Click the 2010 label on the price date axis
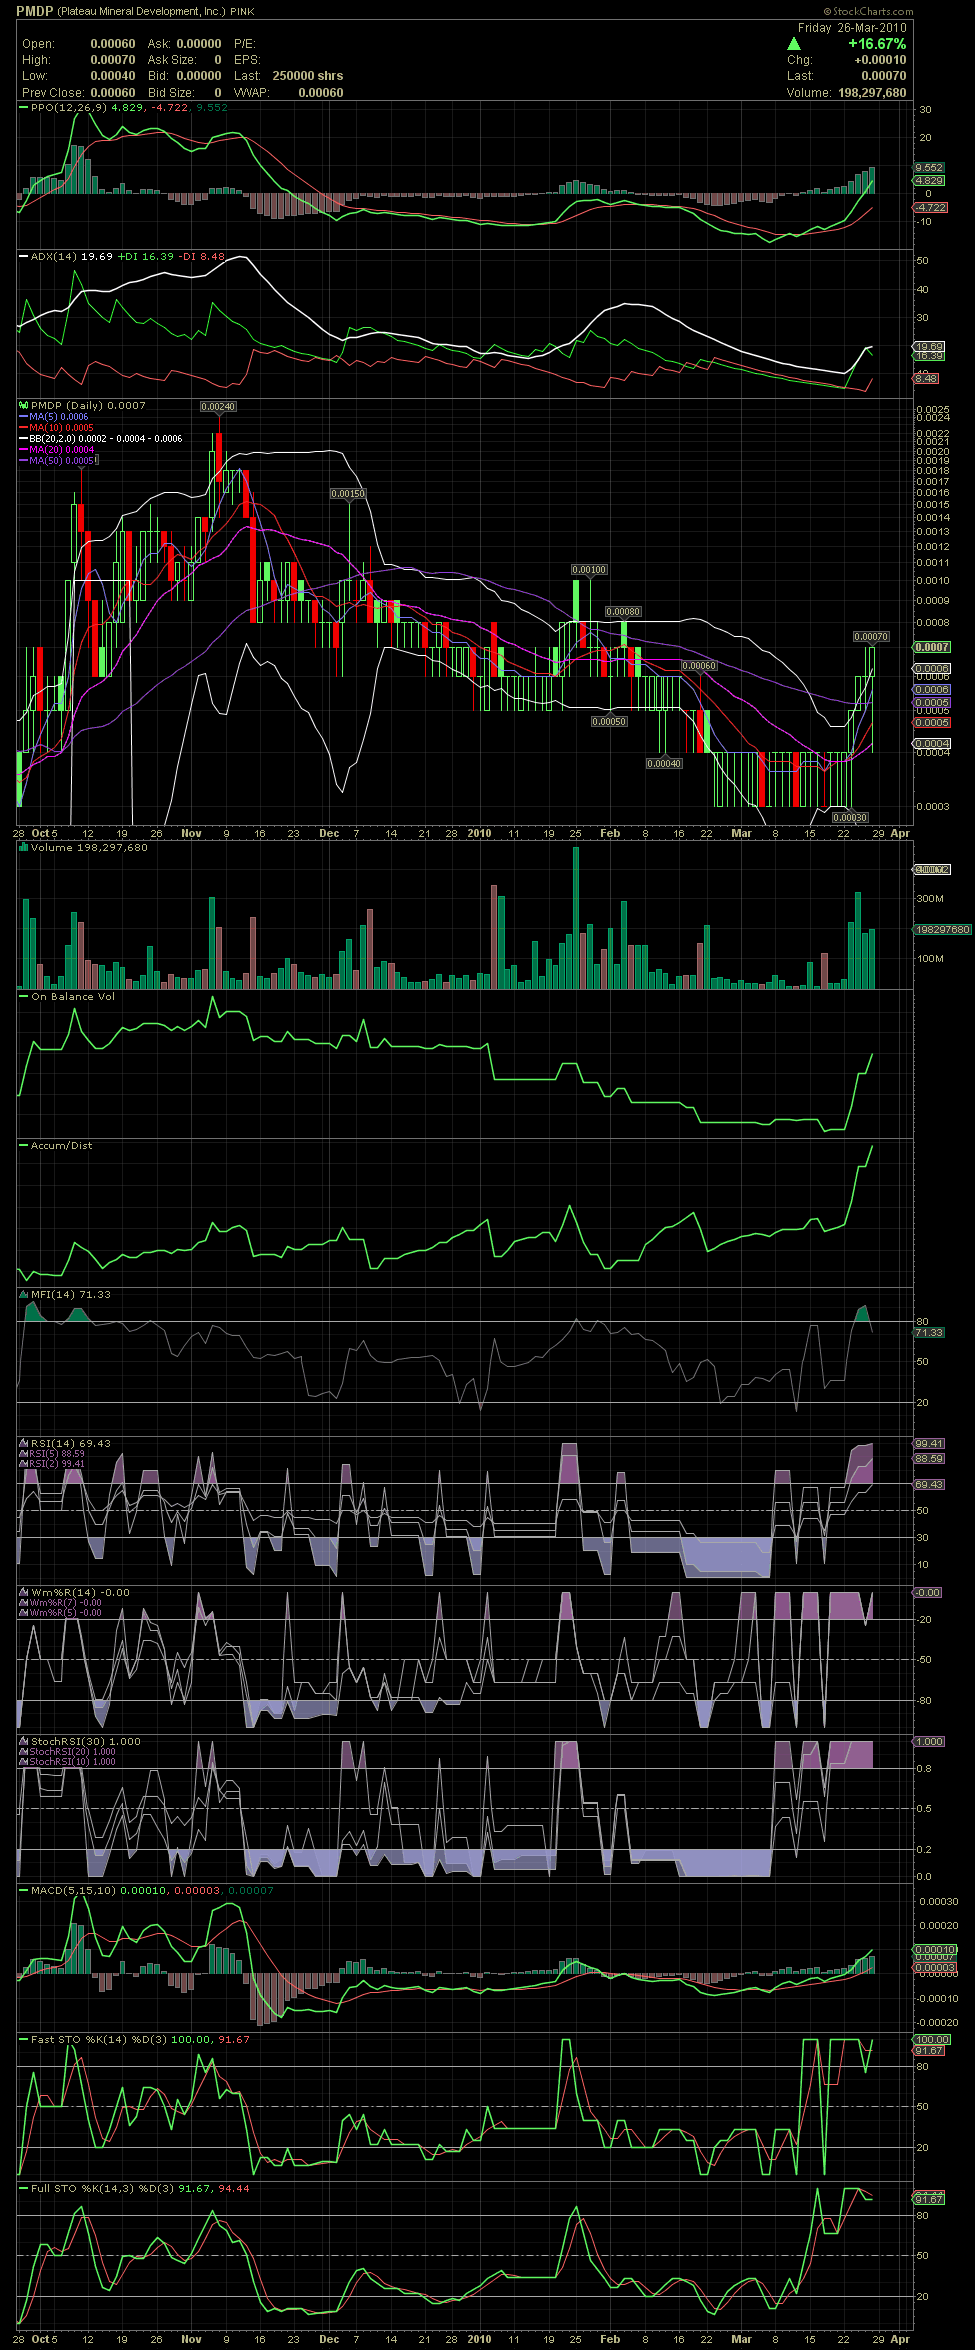Screen dimensions: 975x2350 coord(479,833)
